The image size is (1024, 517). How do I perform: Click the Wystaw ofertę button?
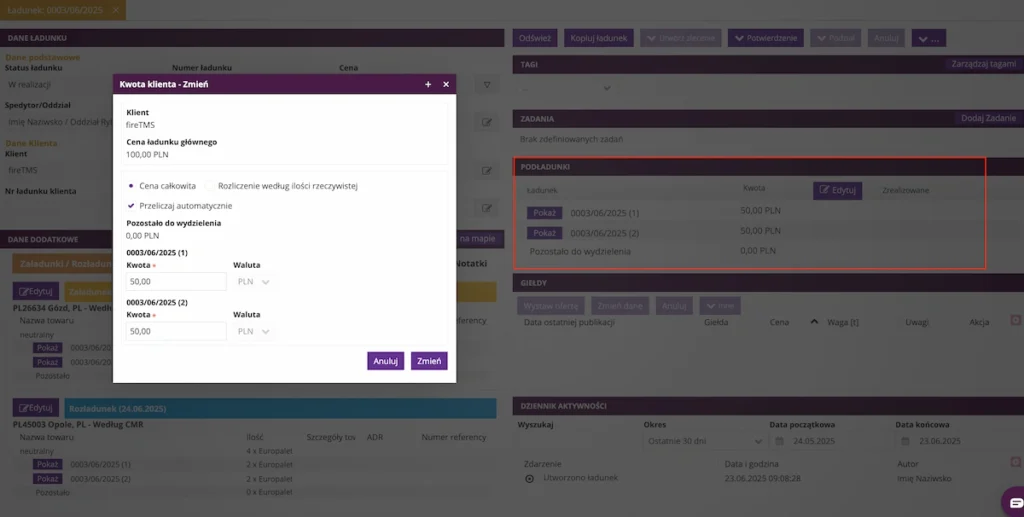coord(551,306)
